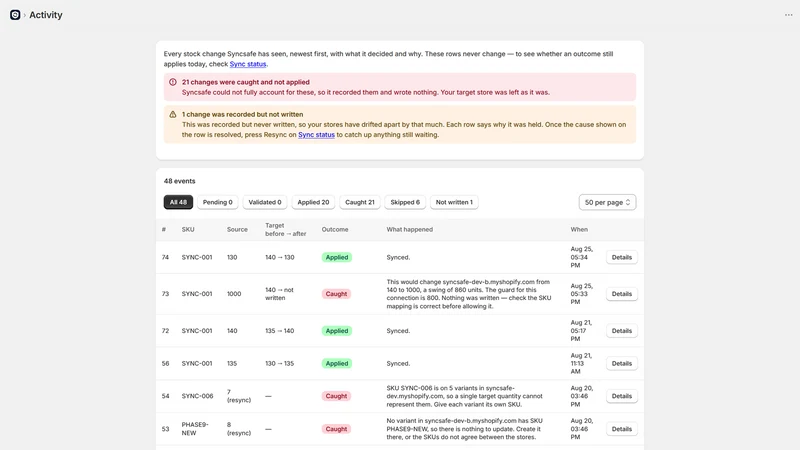Click '1 change was recorded but not written'
This screenshot has height=450, width=800.
[x=242, y=114]
